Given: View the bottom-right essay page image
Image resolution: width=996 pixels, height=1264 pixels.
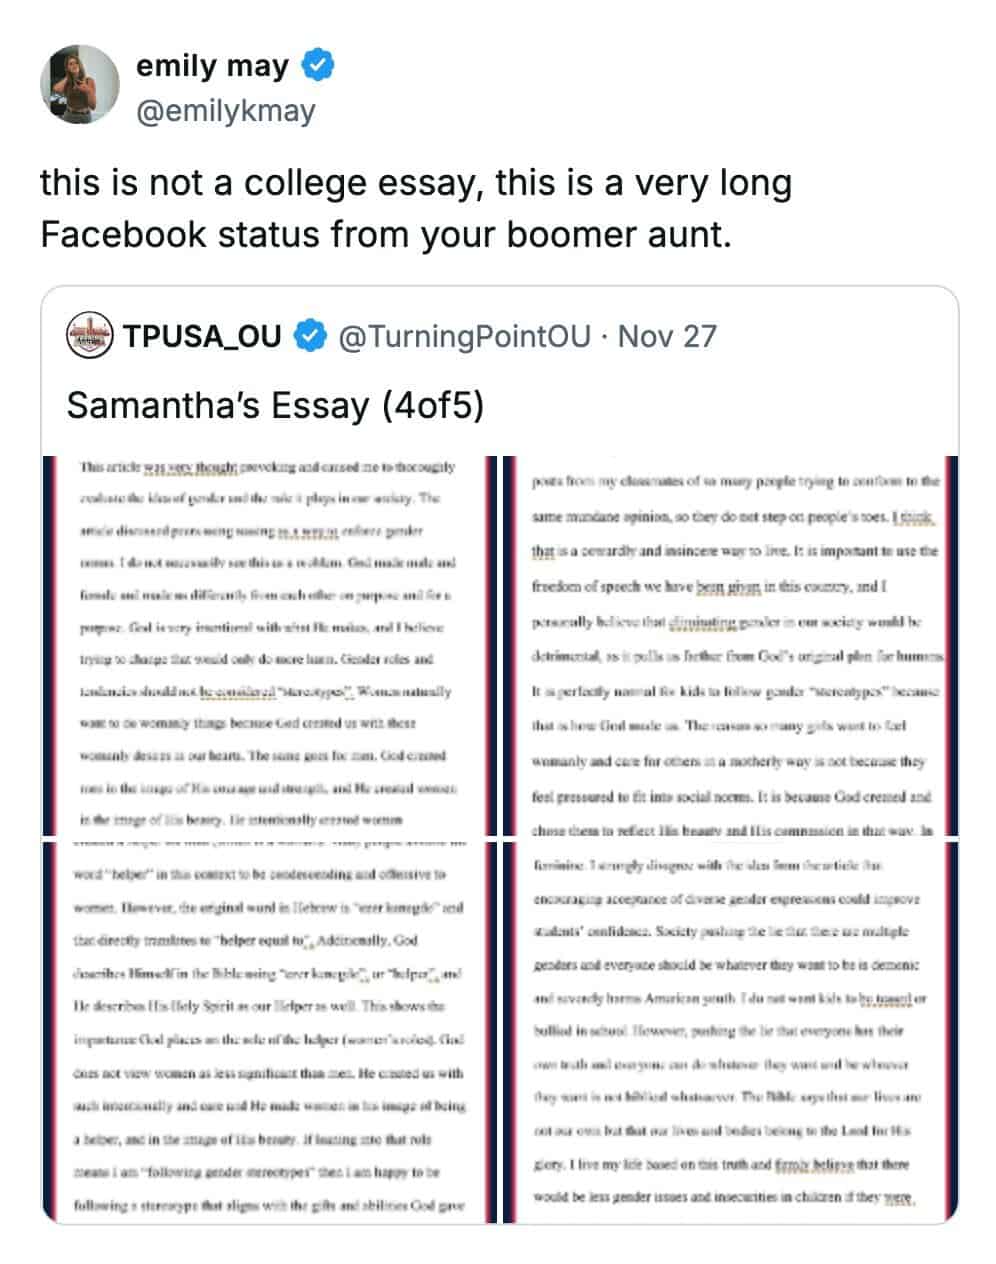Looking at the screenshot, I should 732,1032.
